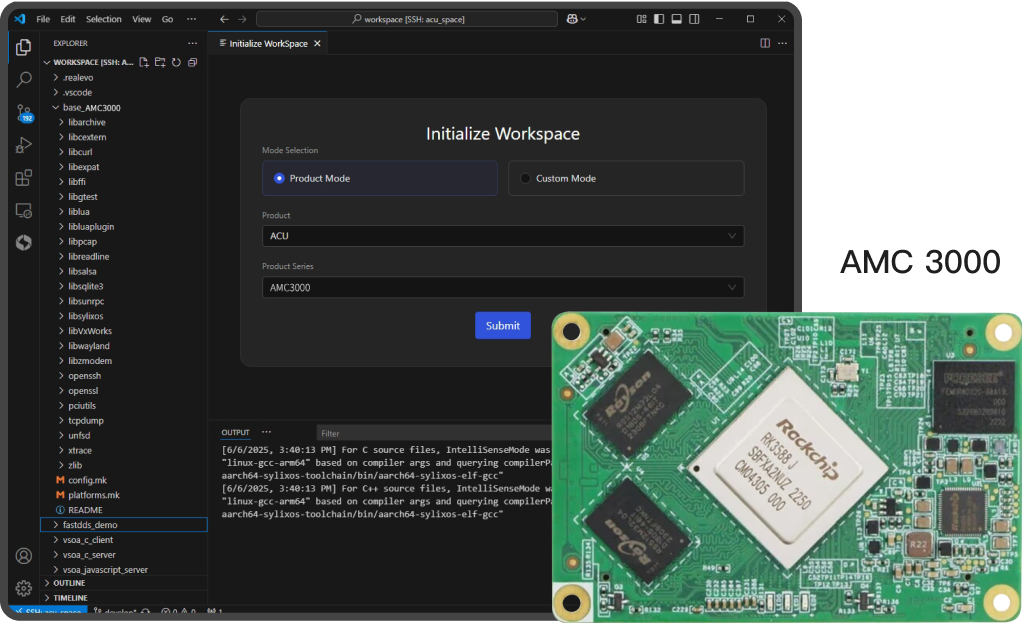This screenshot has width=1024, height=623.
Task: Open the Product Series dropdown showing AMC3000
Action: (x=503, y=287)
